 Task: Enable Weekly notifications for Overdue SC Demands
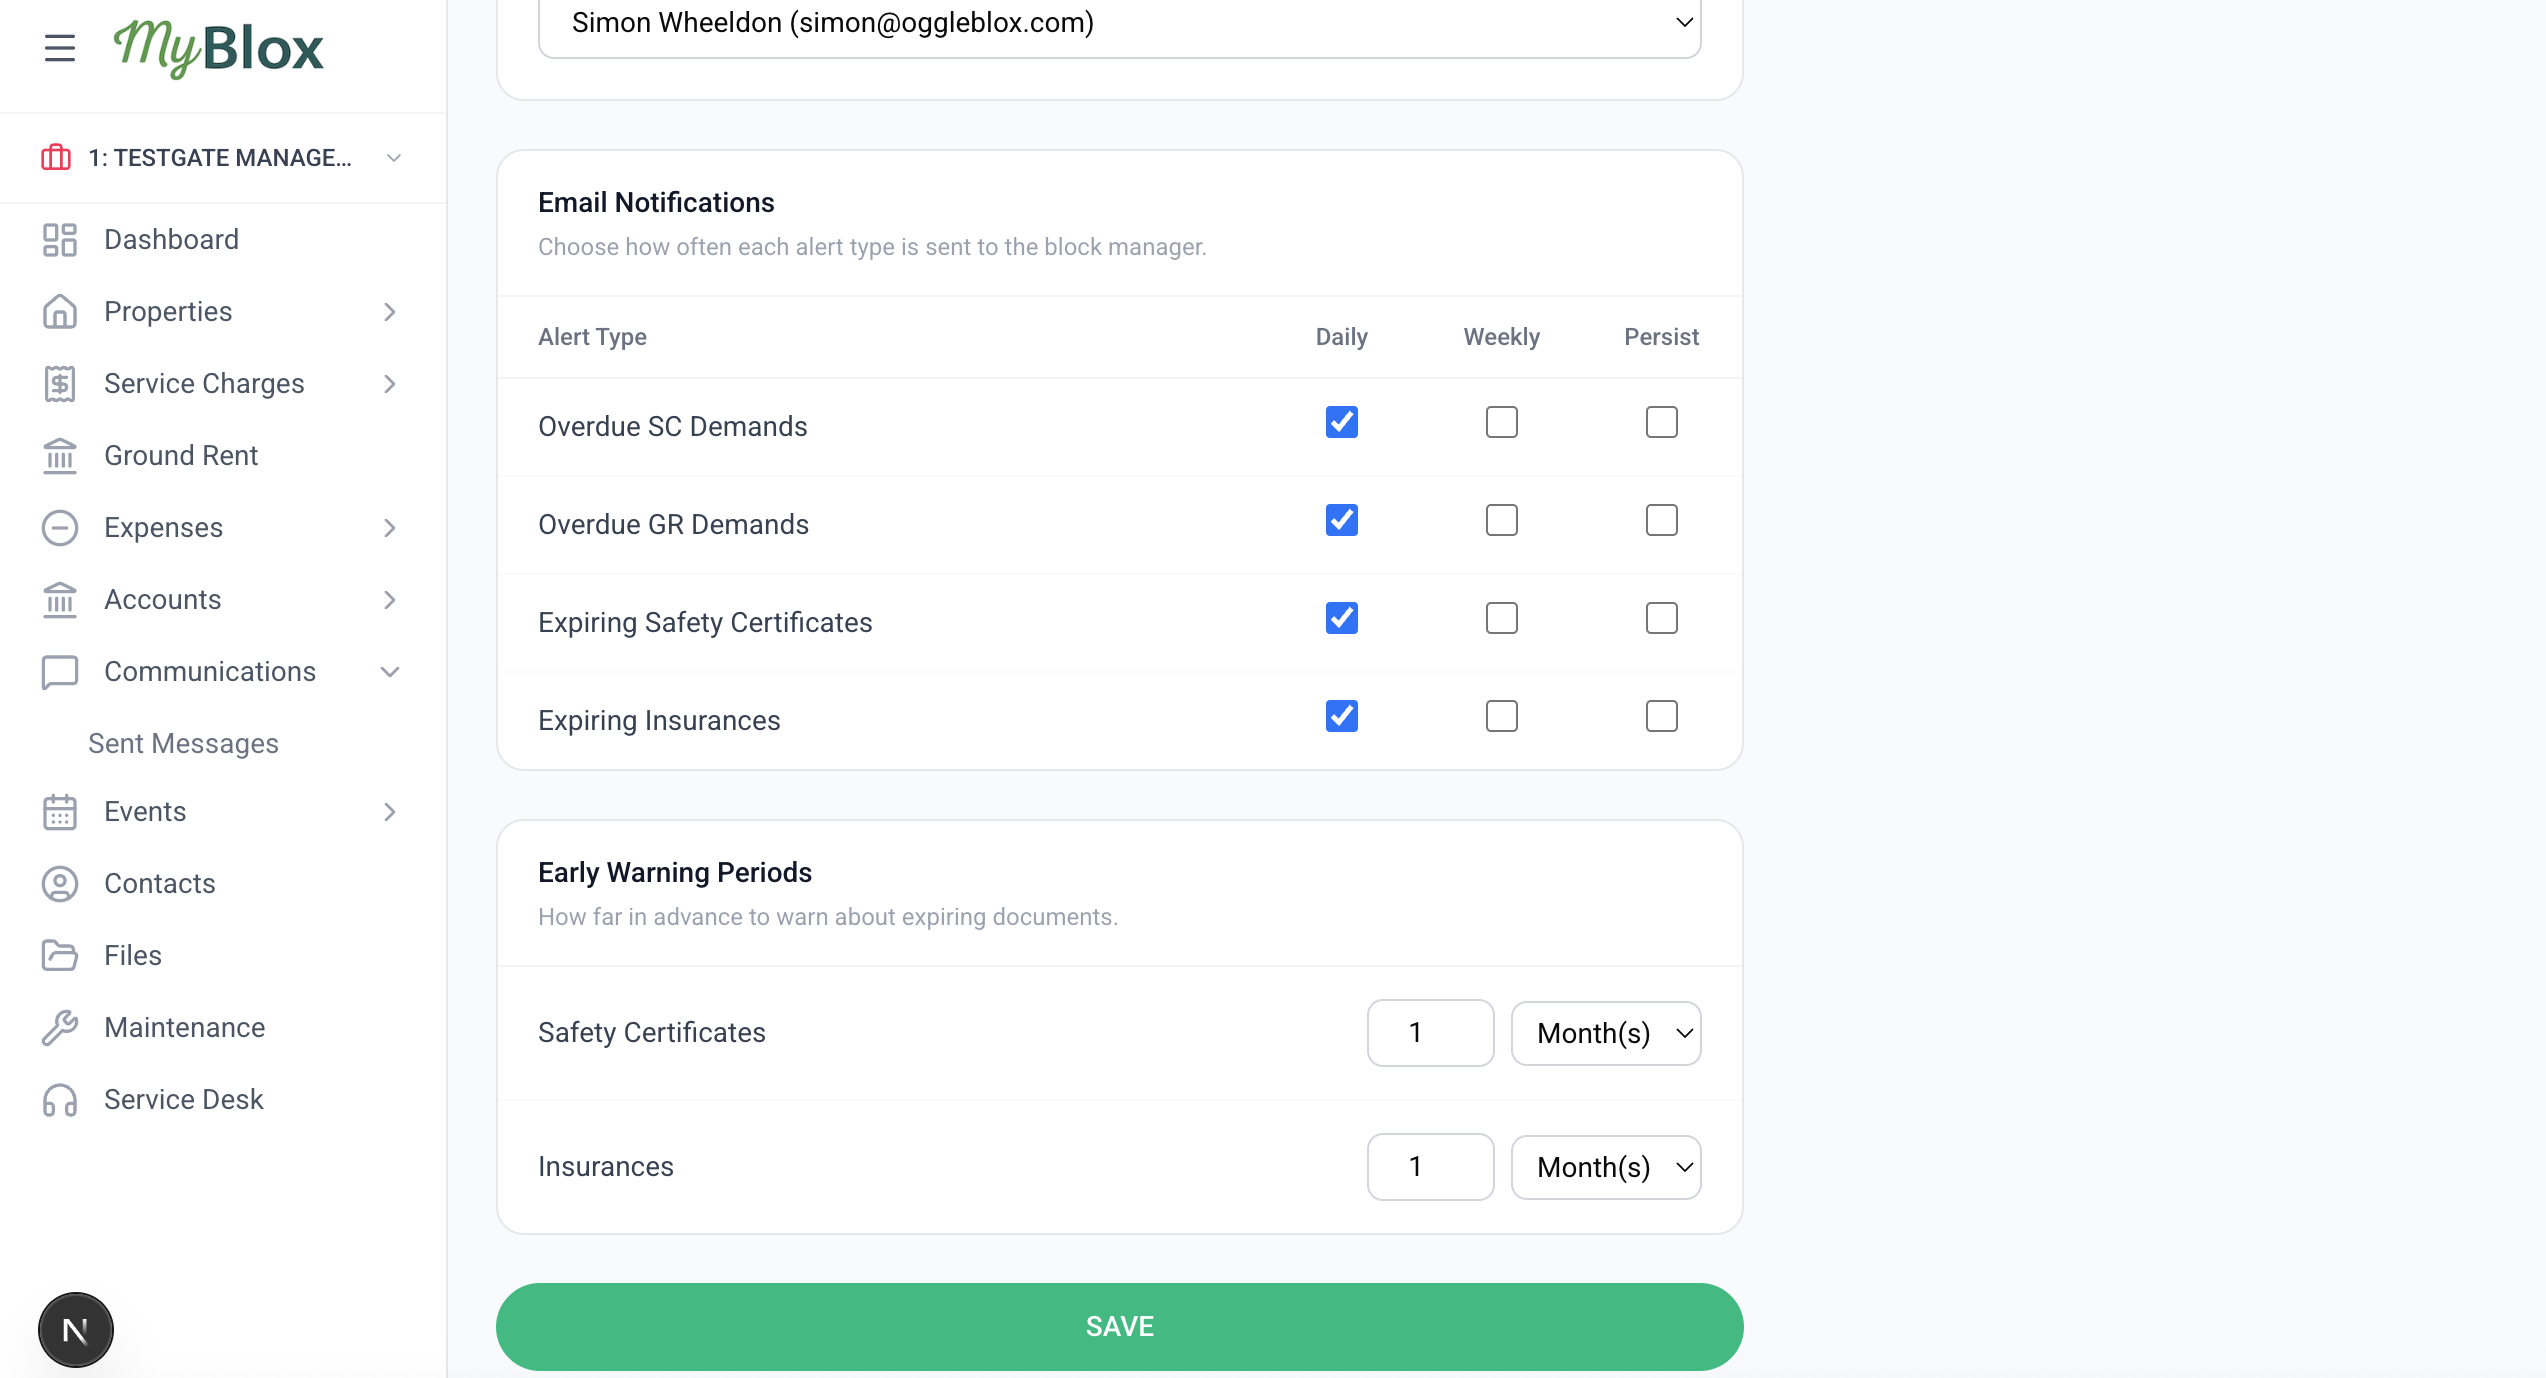click(x=1501, y=422)
